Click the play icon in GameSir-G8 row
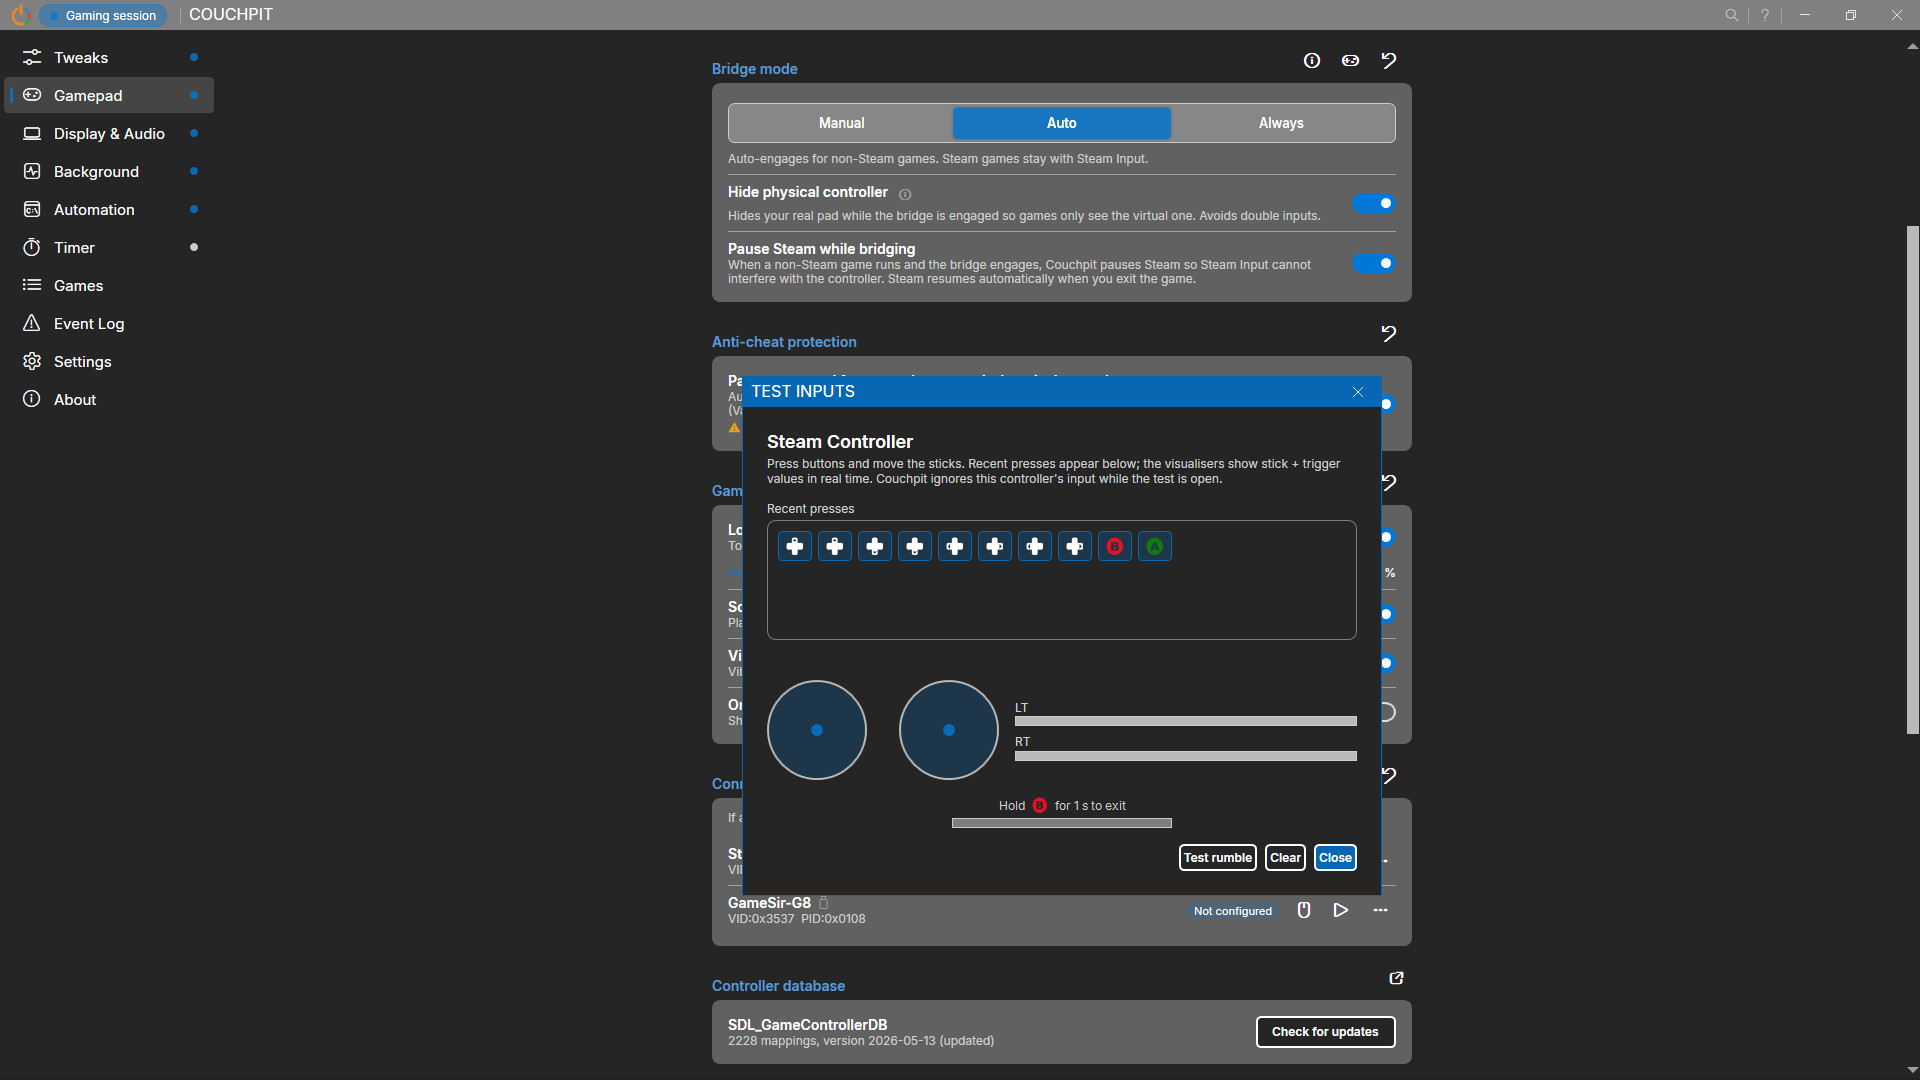Screen dimensions: 1920x1080 tap(1341, 910)
